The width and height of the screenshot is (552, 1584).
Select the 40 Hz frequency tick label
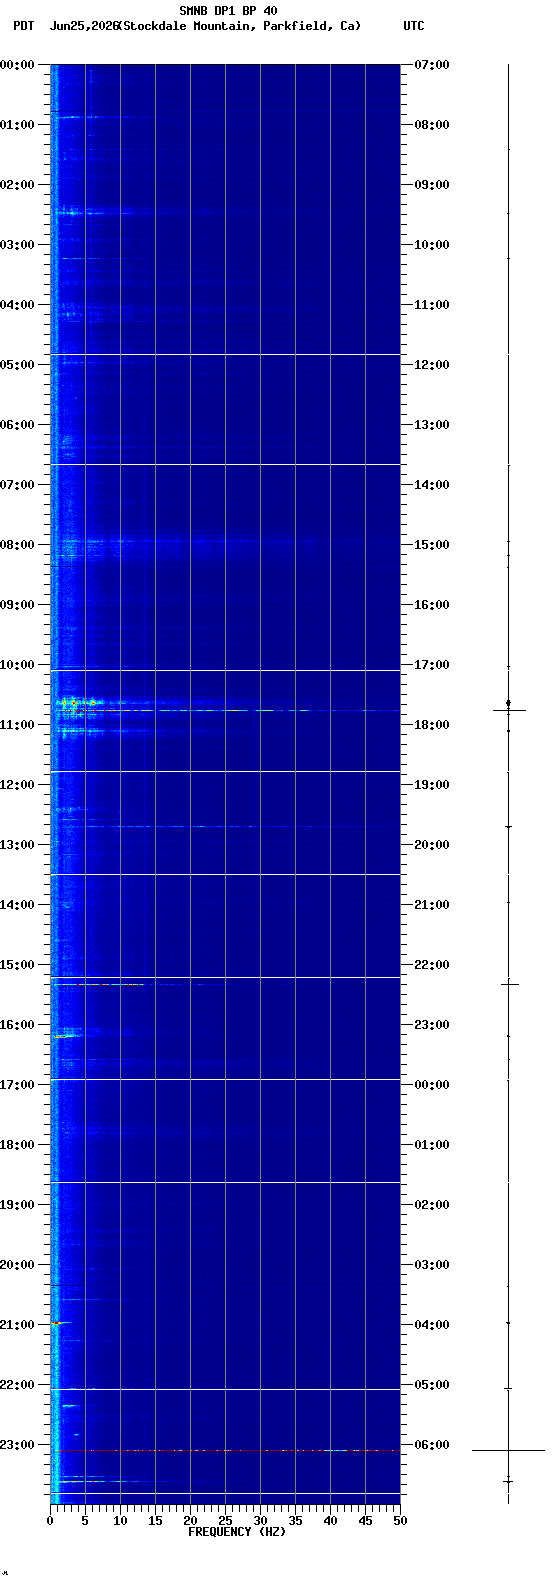click(x=330, y=1521)
